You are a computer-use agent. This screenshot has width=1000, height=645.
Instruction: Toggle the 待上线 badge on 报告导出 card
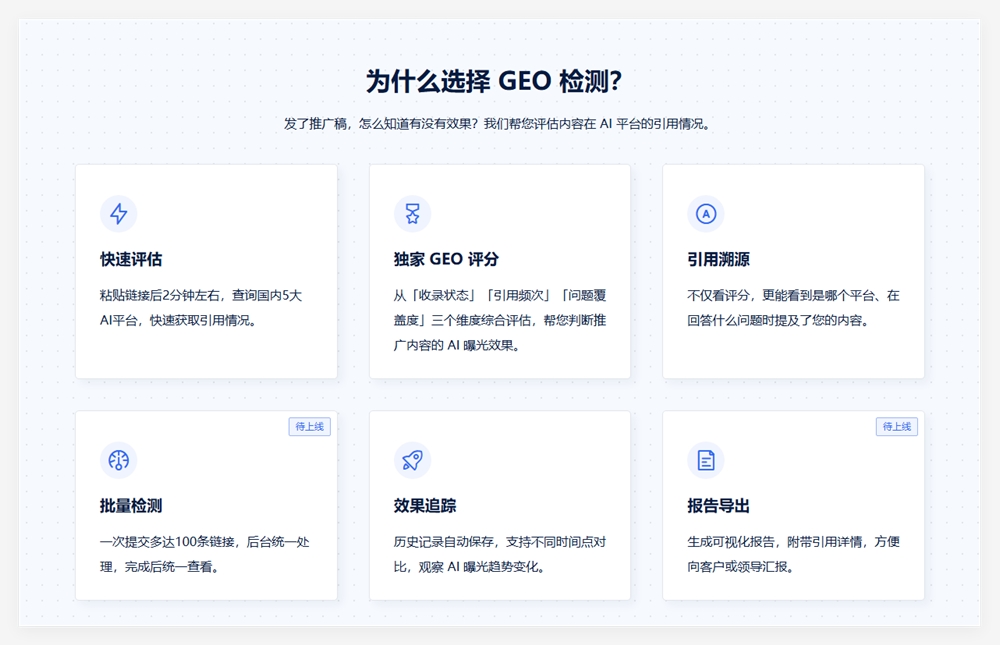coord(897,425)
